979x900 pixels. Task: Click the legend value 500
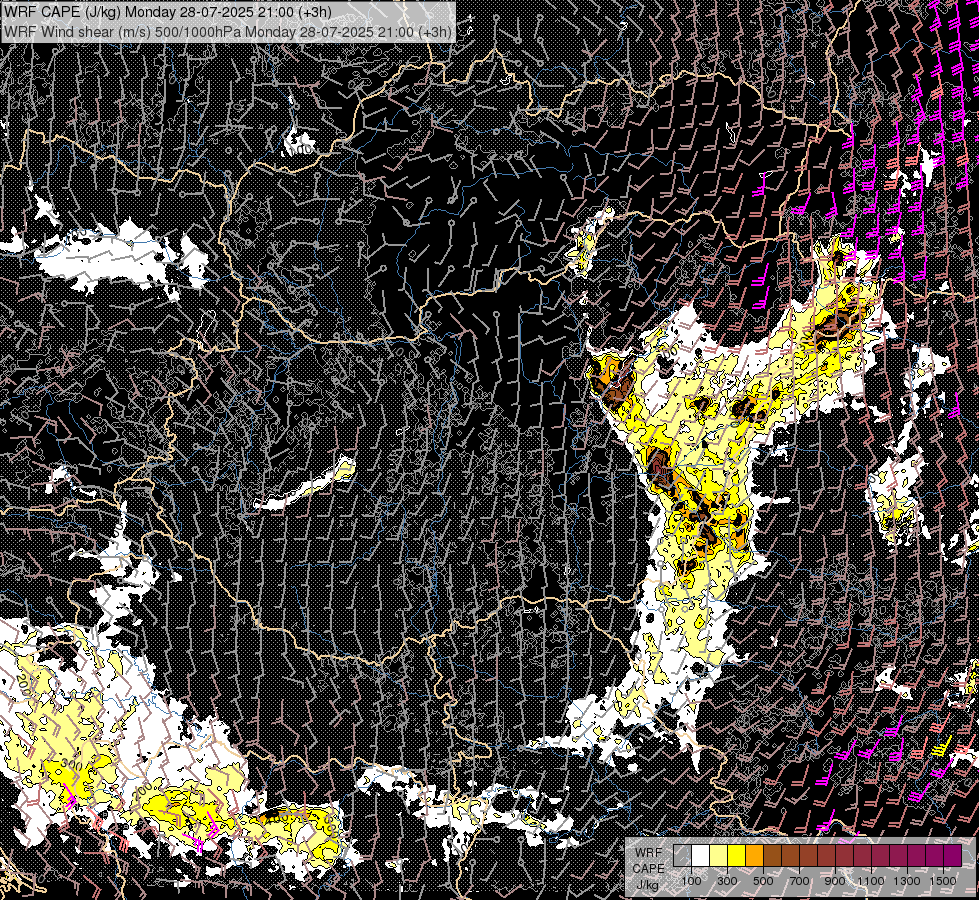[x=763, y=881]
